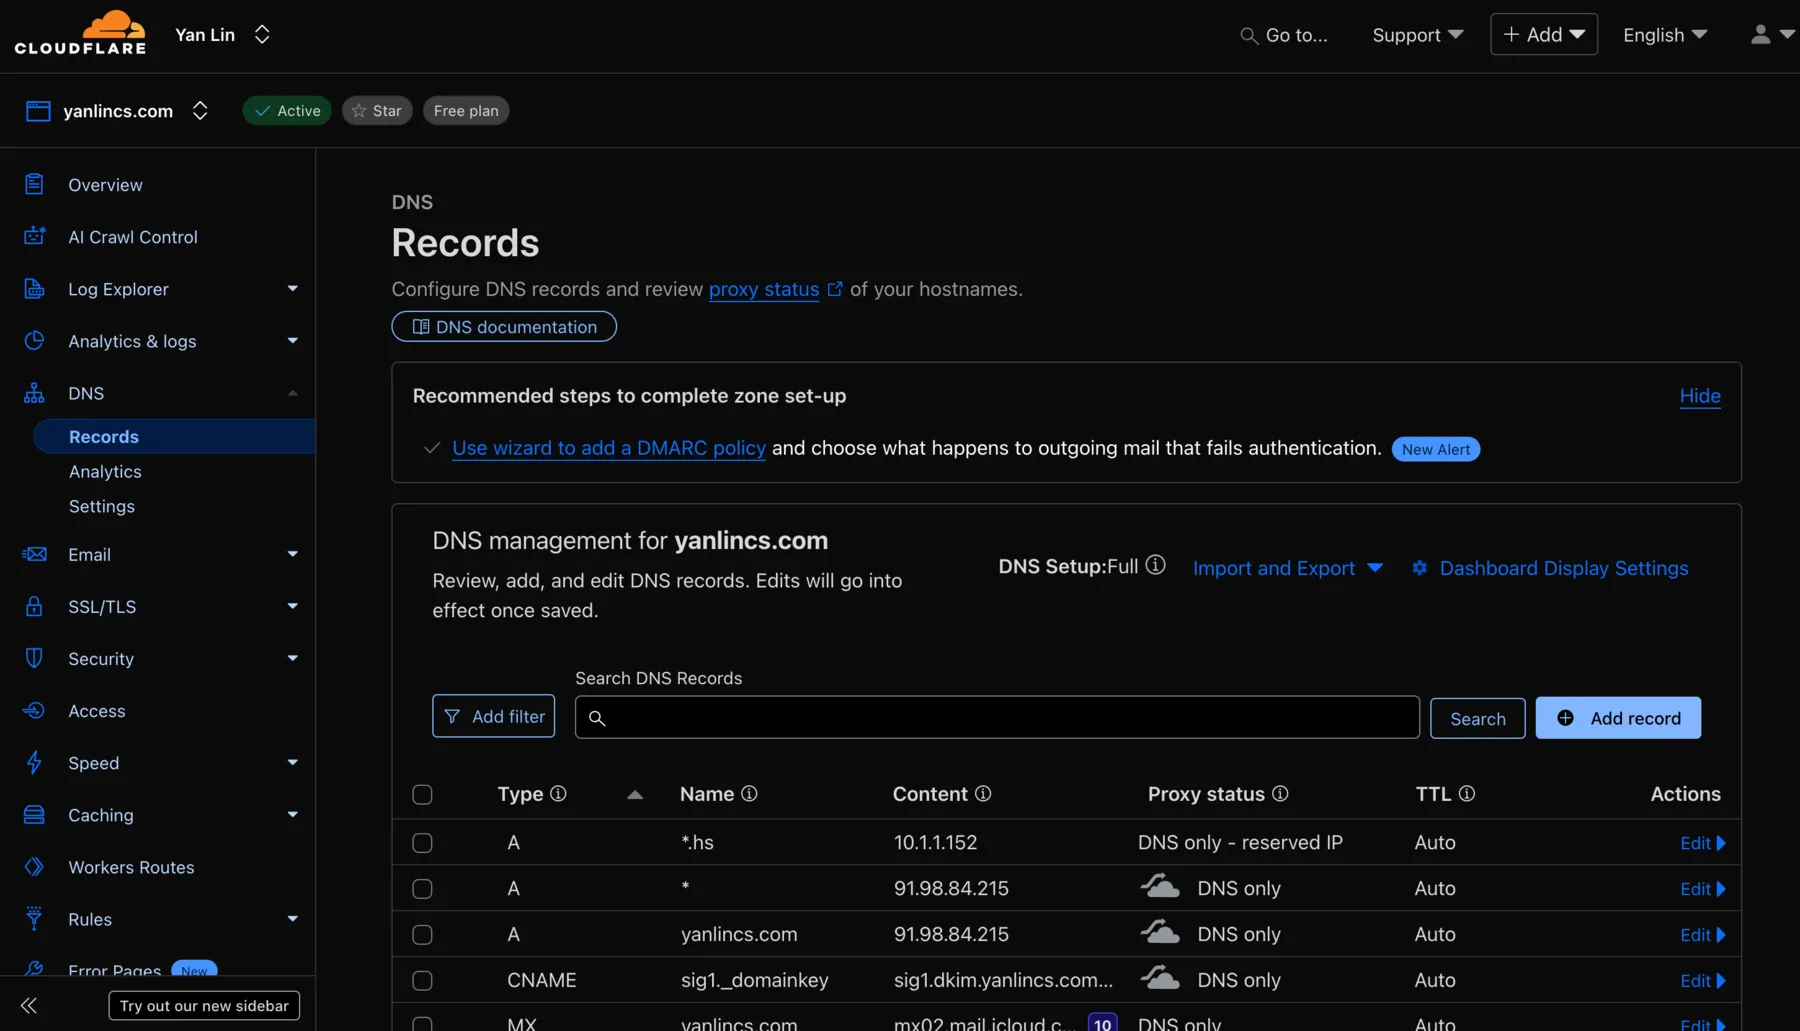Open the Go to... search
1800x1031 pixels.
click(1283, 35)
